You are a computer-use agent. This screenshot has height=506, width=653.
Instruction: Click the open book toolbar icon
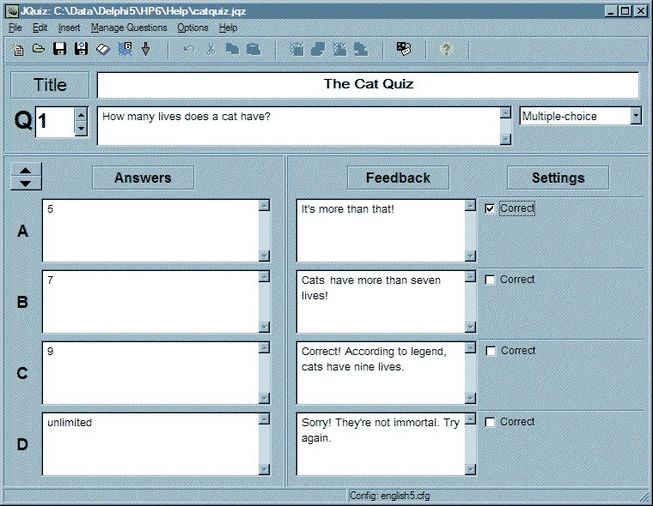pyautogui.click(x=103, y=49)
